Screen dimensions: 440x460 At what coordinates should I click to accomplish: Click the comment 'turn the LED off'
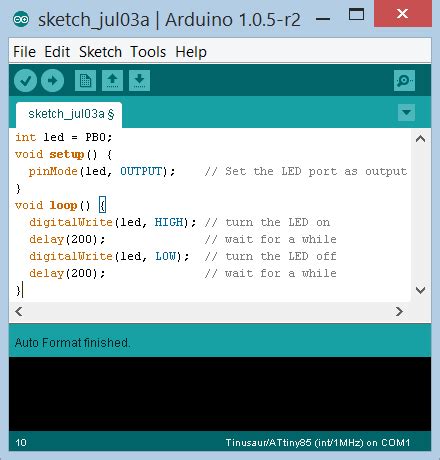pyautogui.click(x=281, y=256)
